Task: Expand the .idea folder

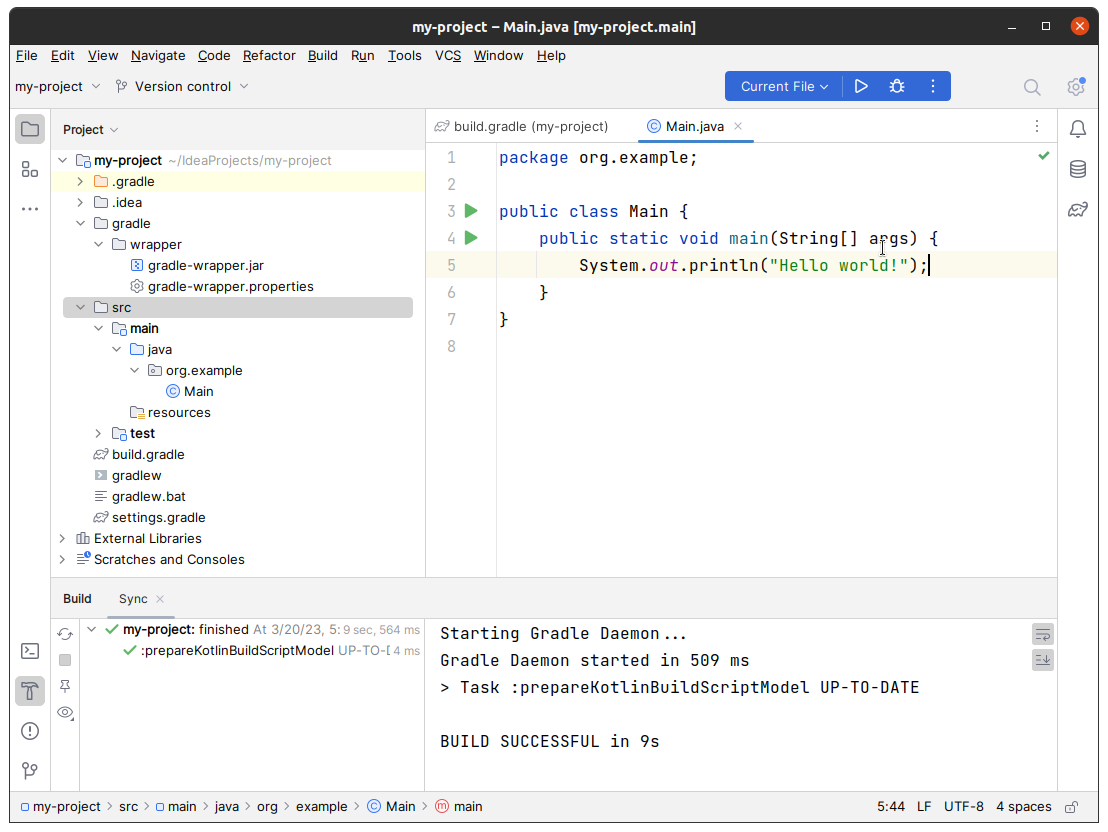Action: [81, 203]
